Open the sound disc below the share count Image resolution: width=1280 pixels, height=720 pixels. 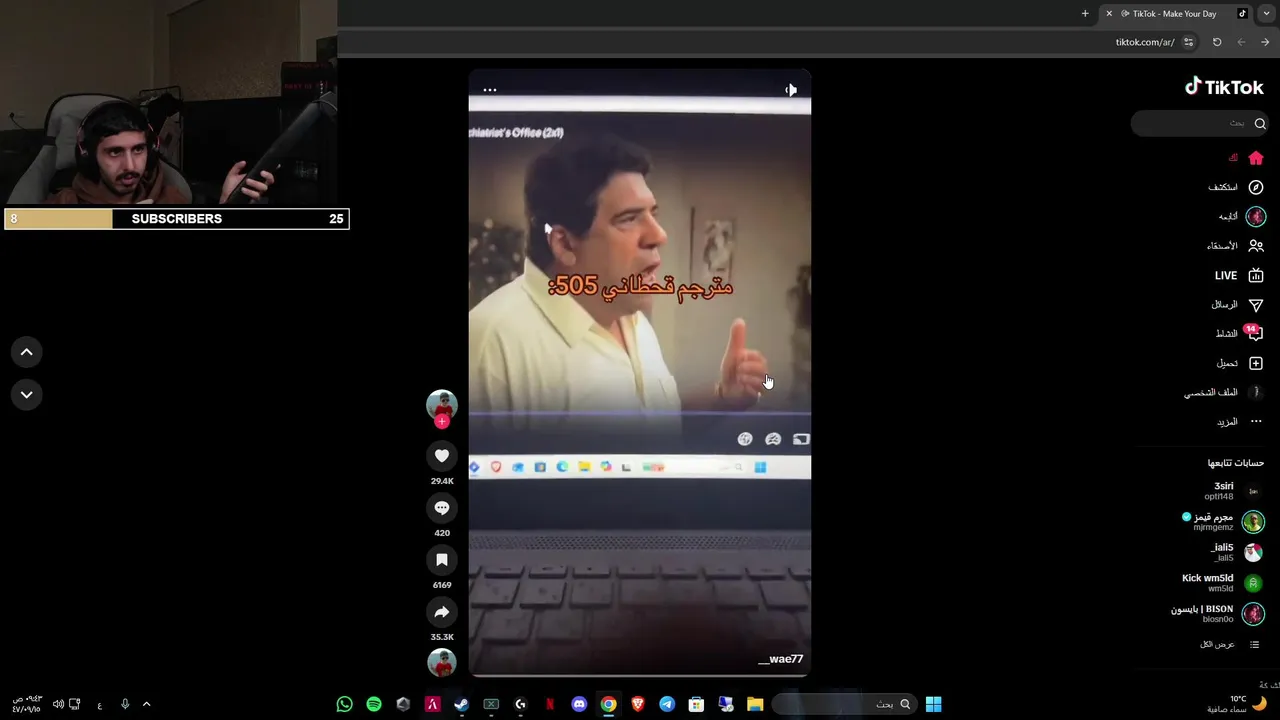[x=442, y=662]
